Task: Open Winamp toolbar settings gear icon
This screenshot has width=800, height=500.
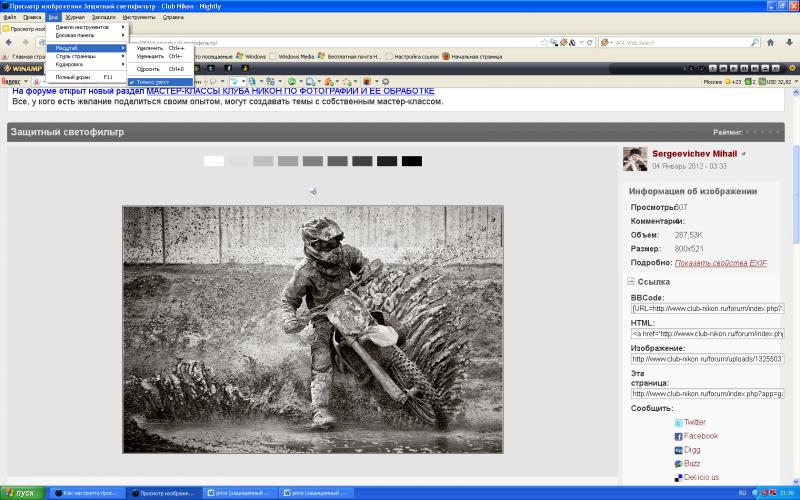Action: pos(792,68)
